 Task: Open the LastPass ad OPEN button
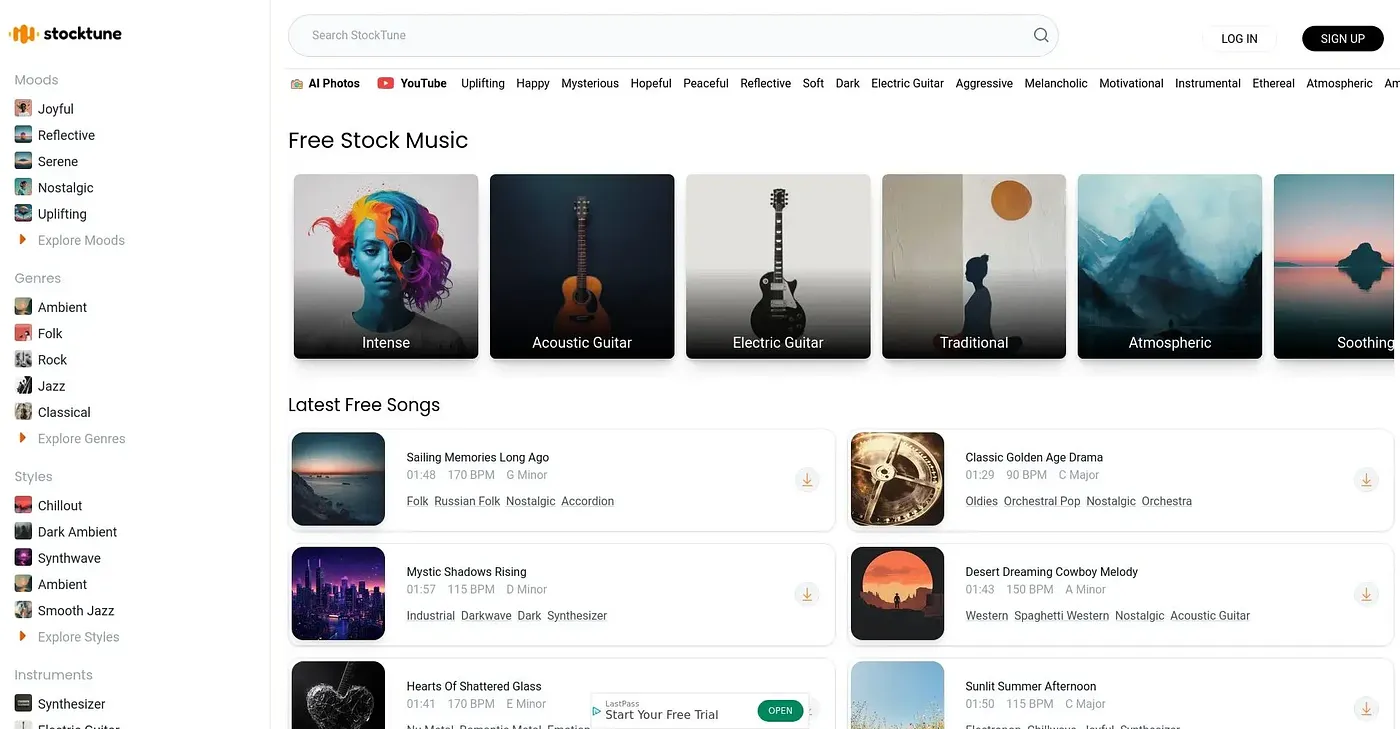(x=781, y=711)
